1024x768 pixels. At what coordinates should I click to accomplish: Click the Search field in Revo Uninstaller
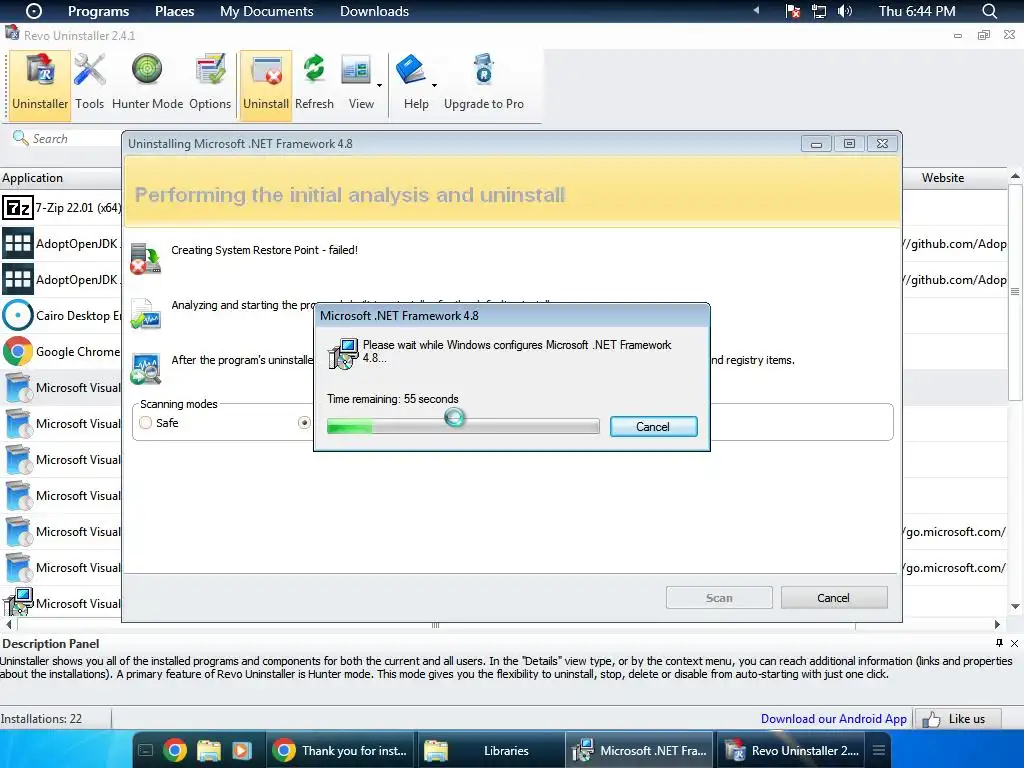point(65,138)
